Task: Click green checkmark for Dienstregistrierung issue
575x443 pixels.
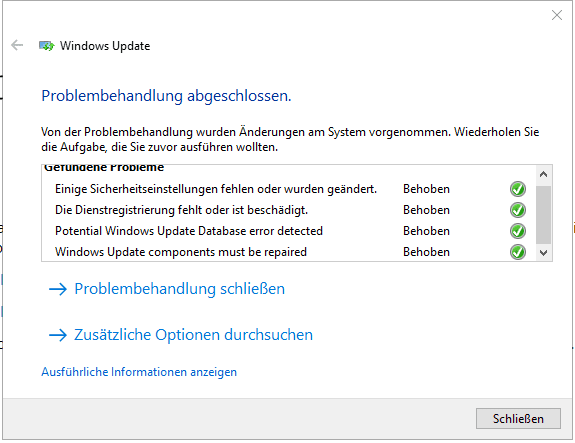Action: [x=518, y=210]
